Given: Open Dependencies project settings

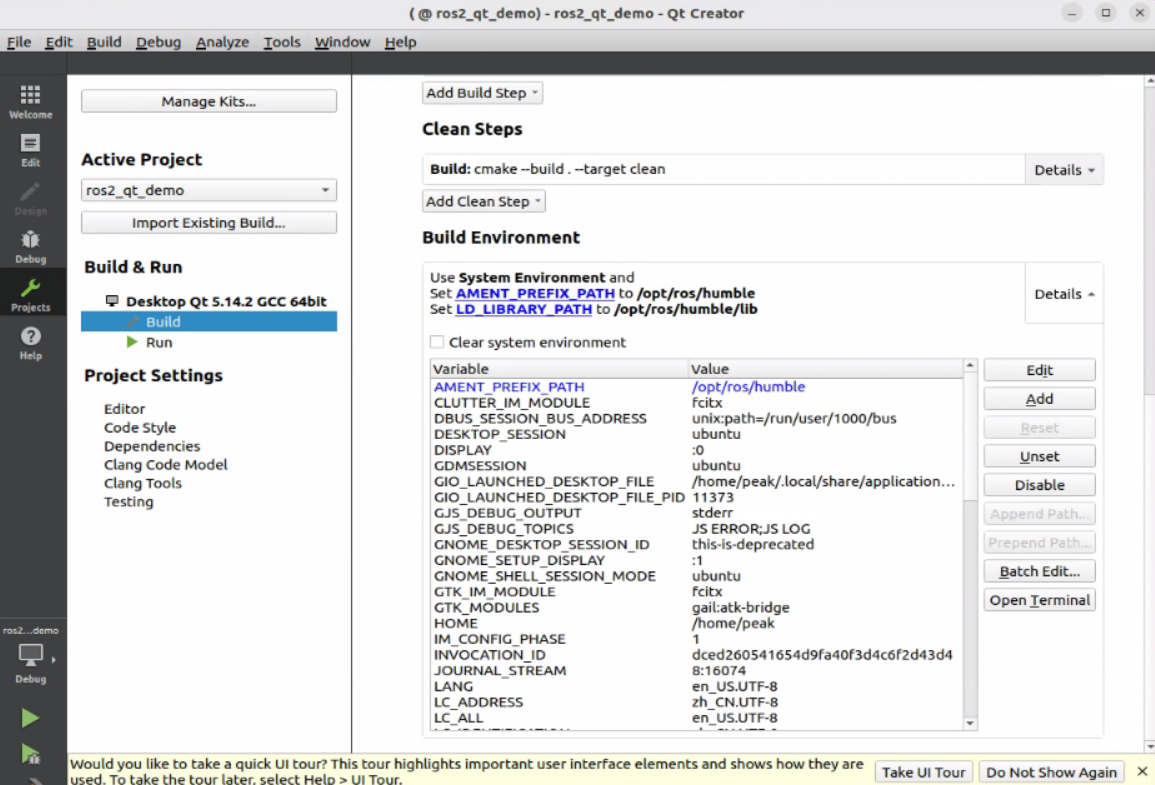Looking at the screenshot, I should pyautogui.click(x=152, y=446).
